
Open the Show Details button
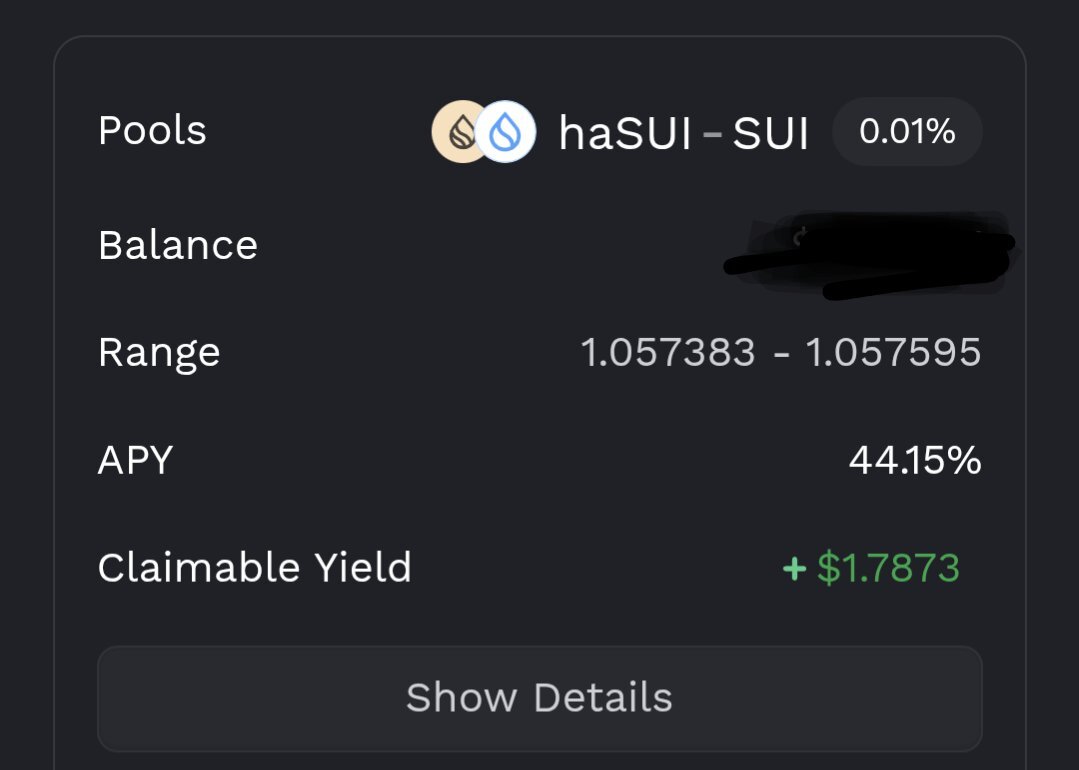tap(540, 698)
